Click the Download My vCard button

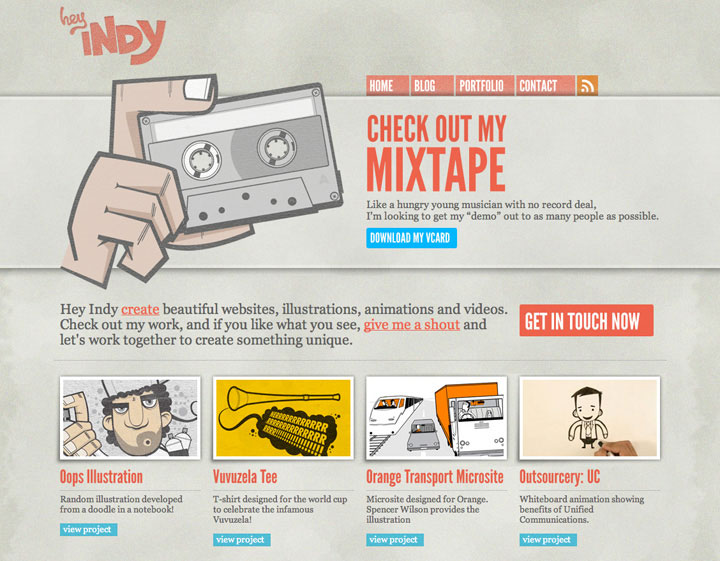[x=411, y=238]
